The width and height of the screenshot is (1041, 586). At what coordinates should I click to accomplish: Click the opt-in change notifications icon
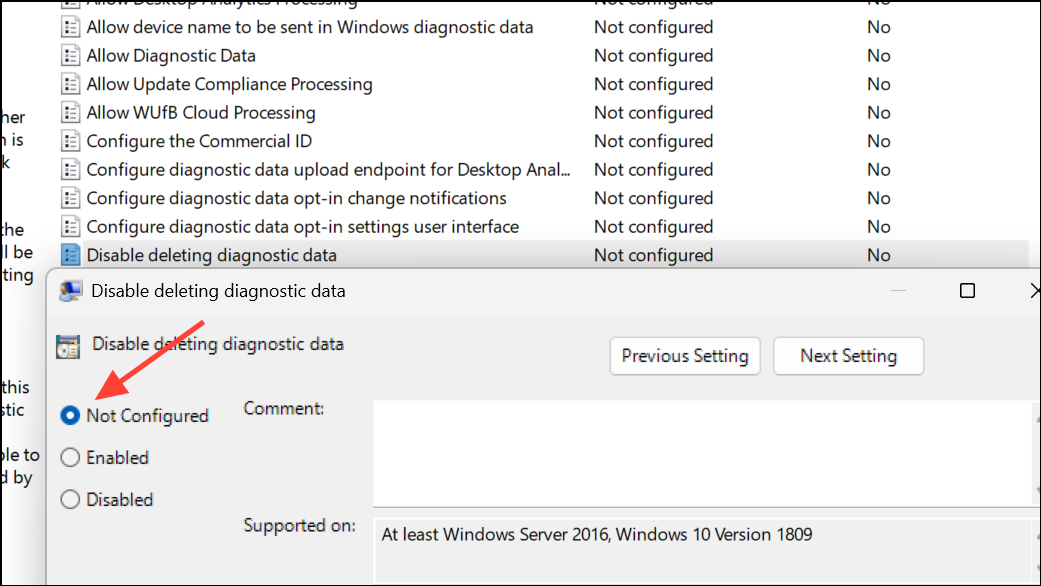pos(70,198)
